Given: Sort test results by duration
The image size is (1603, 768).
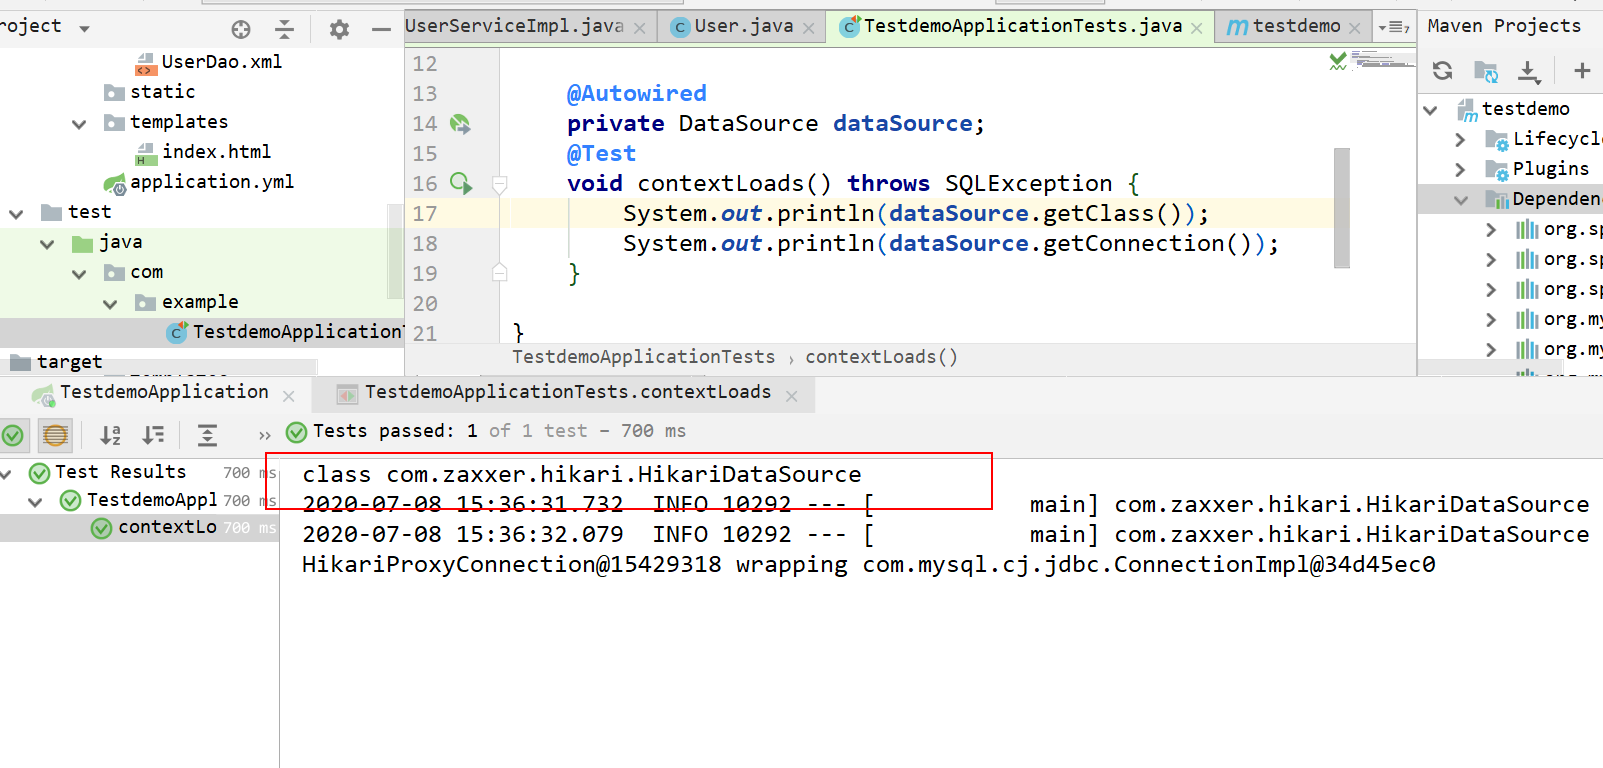Looking at the screenshot, I should pos(153,435).
